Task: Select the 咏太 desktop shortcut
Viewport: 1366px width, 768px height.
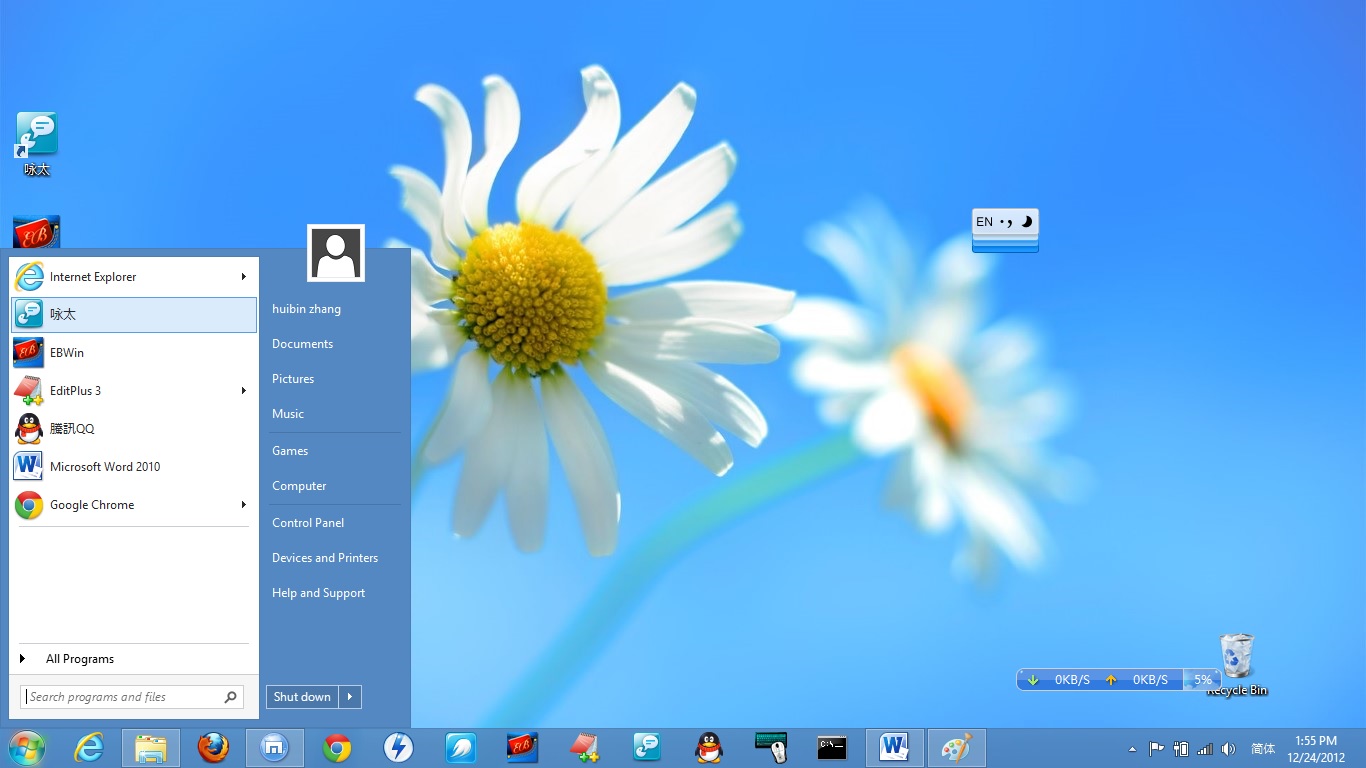Action: 37,144
